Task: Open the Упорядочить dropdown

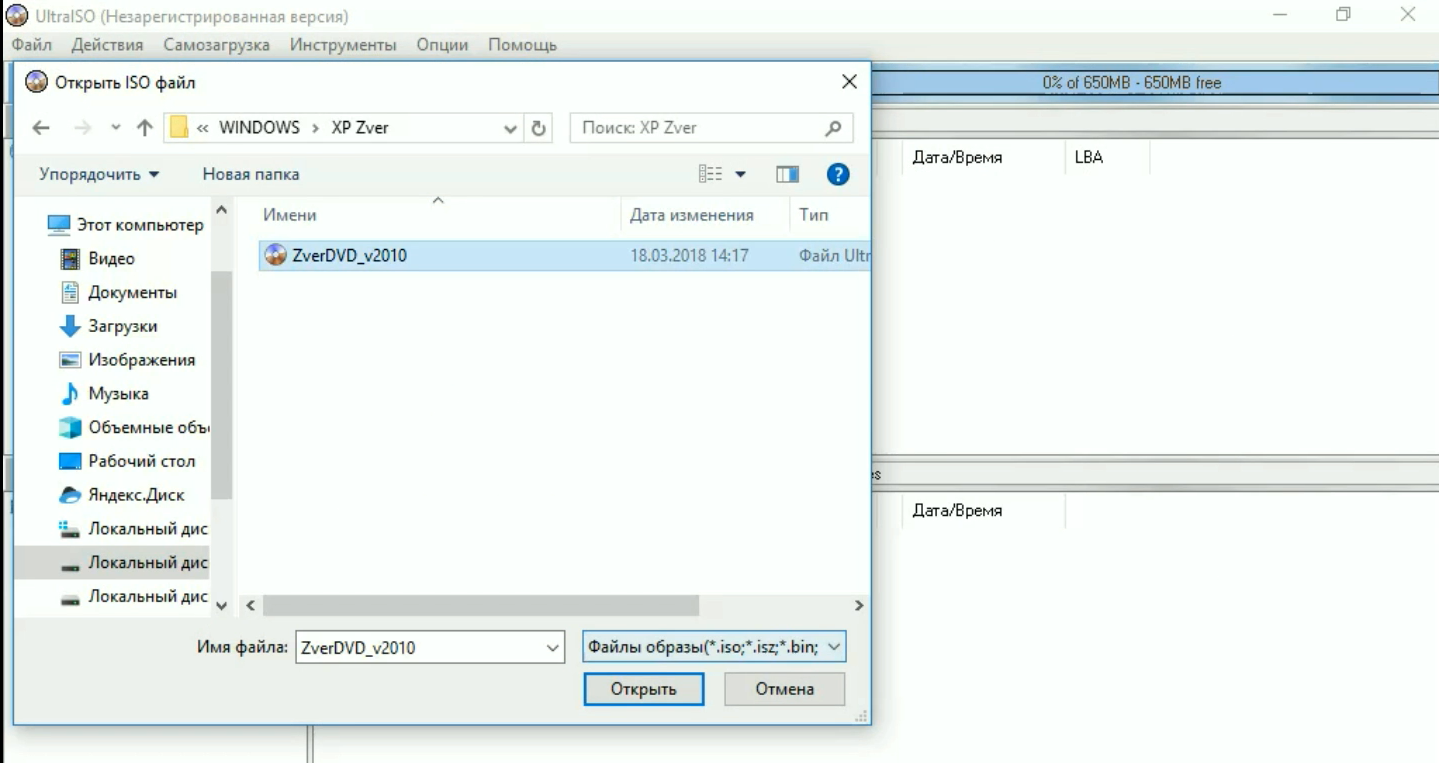Action: coord(99,174)
